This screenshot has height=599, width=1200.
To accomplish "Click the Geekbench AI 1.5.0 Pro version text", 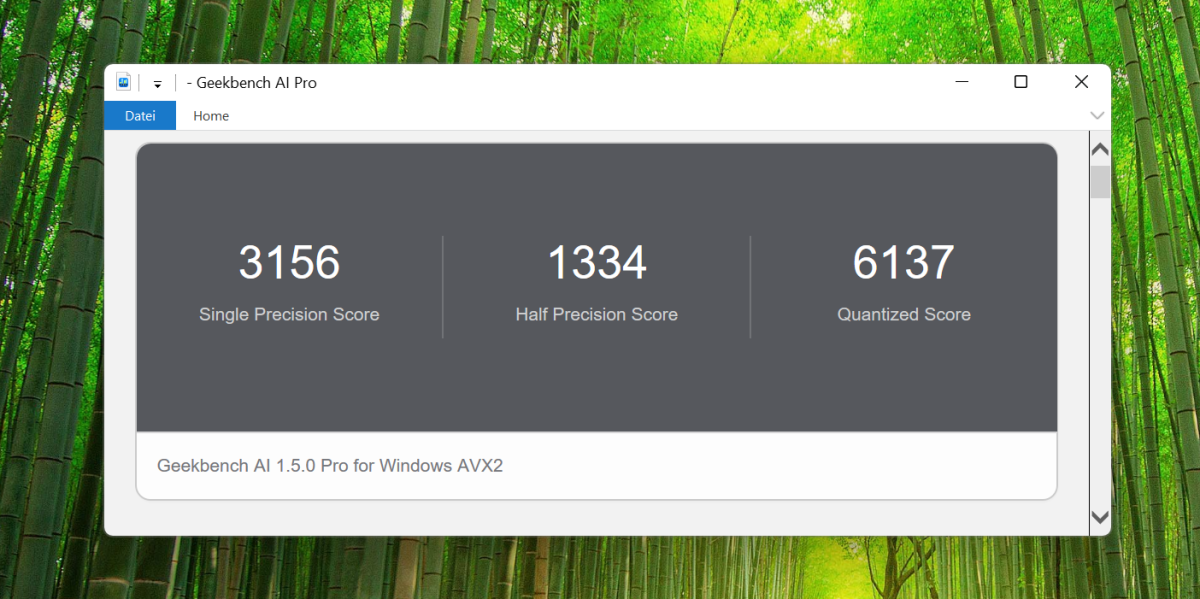I will [x=329, y=465].
